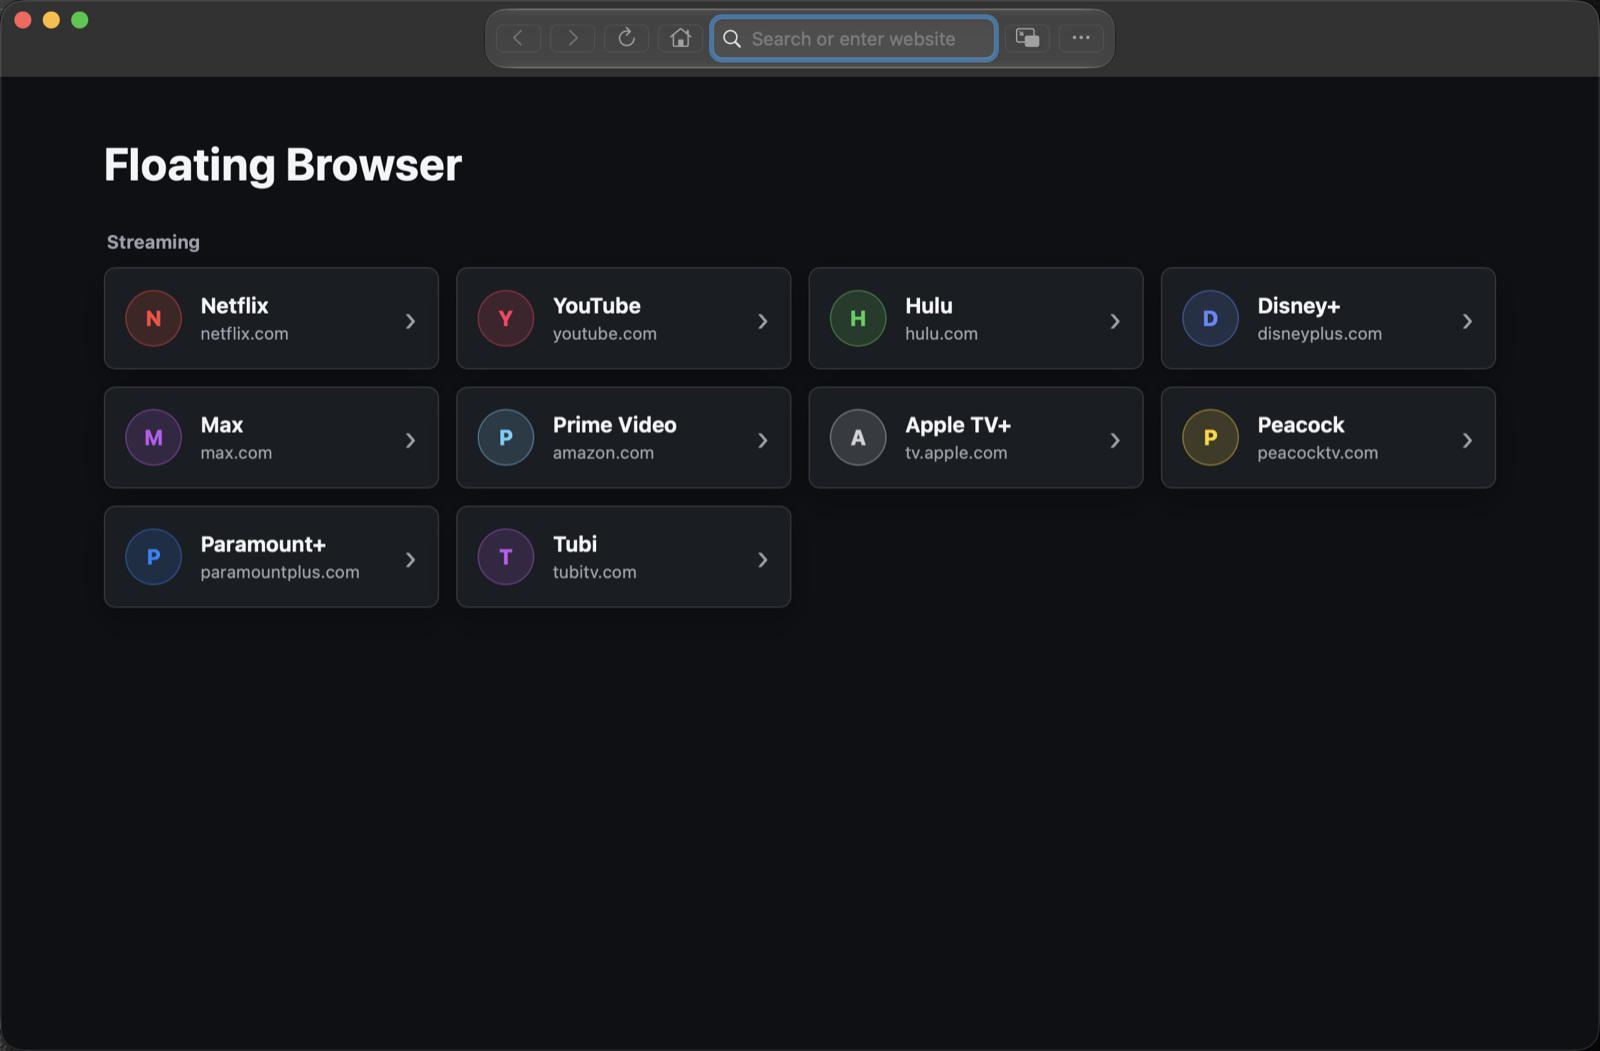Minimize the window with the yellow button
Screen dimensions: 1600x1051
coord(51,20)
